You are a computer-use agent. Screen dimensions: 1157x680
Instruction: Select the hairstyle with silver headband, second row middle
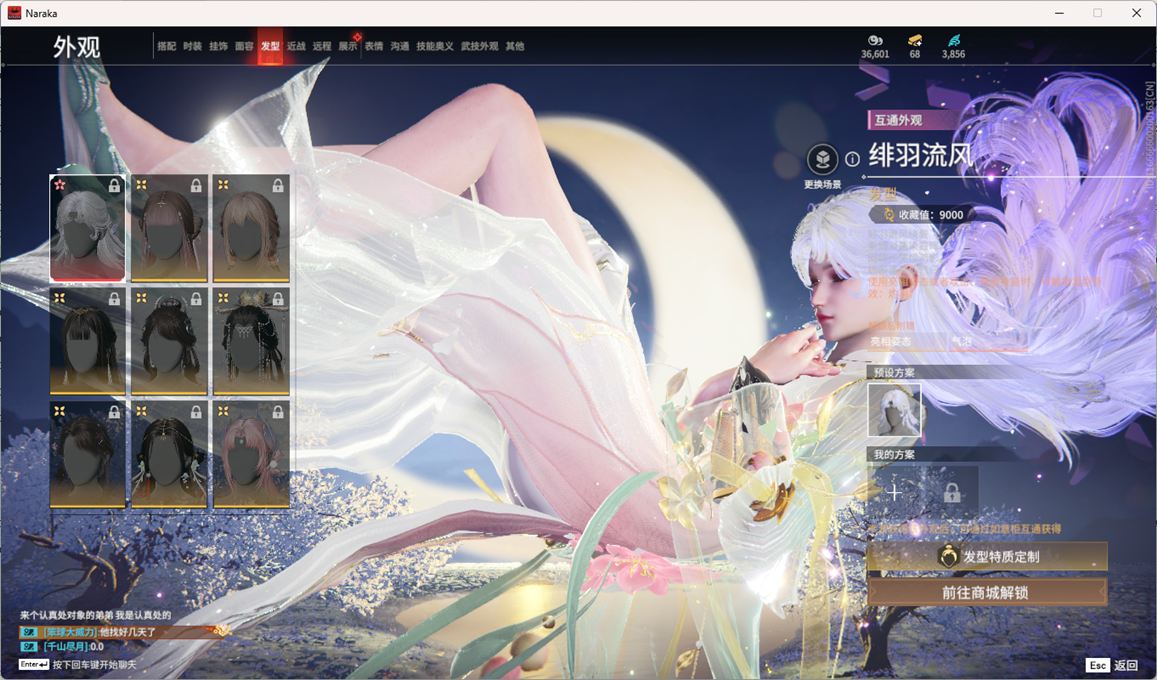click(x=169, y=341)
